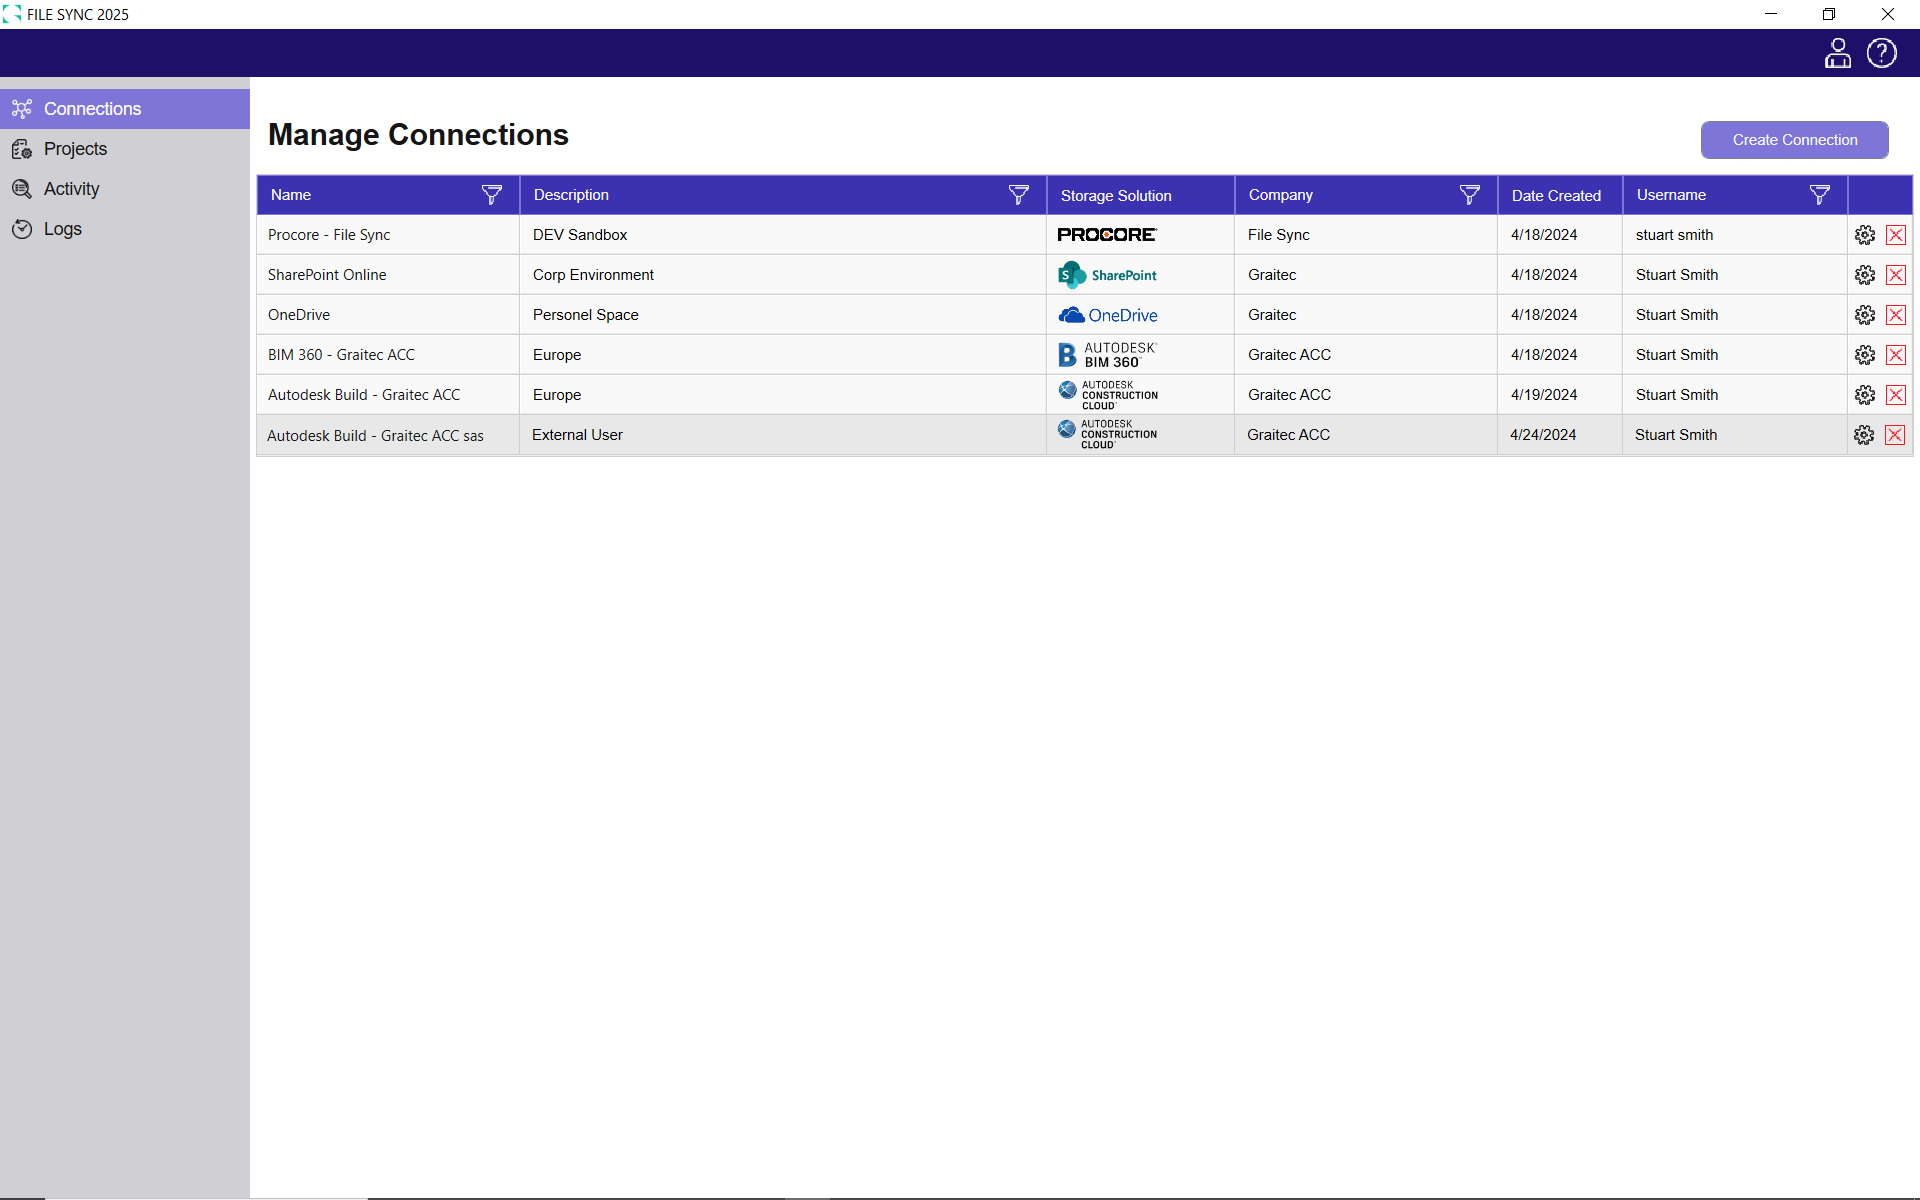
Task: Open the Company column filter
Action: [1469, 195]
